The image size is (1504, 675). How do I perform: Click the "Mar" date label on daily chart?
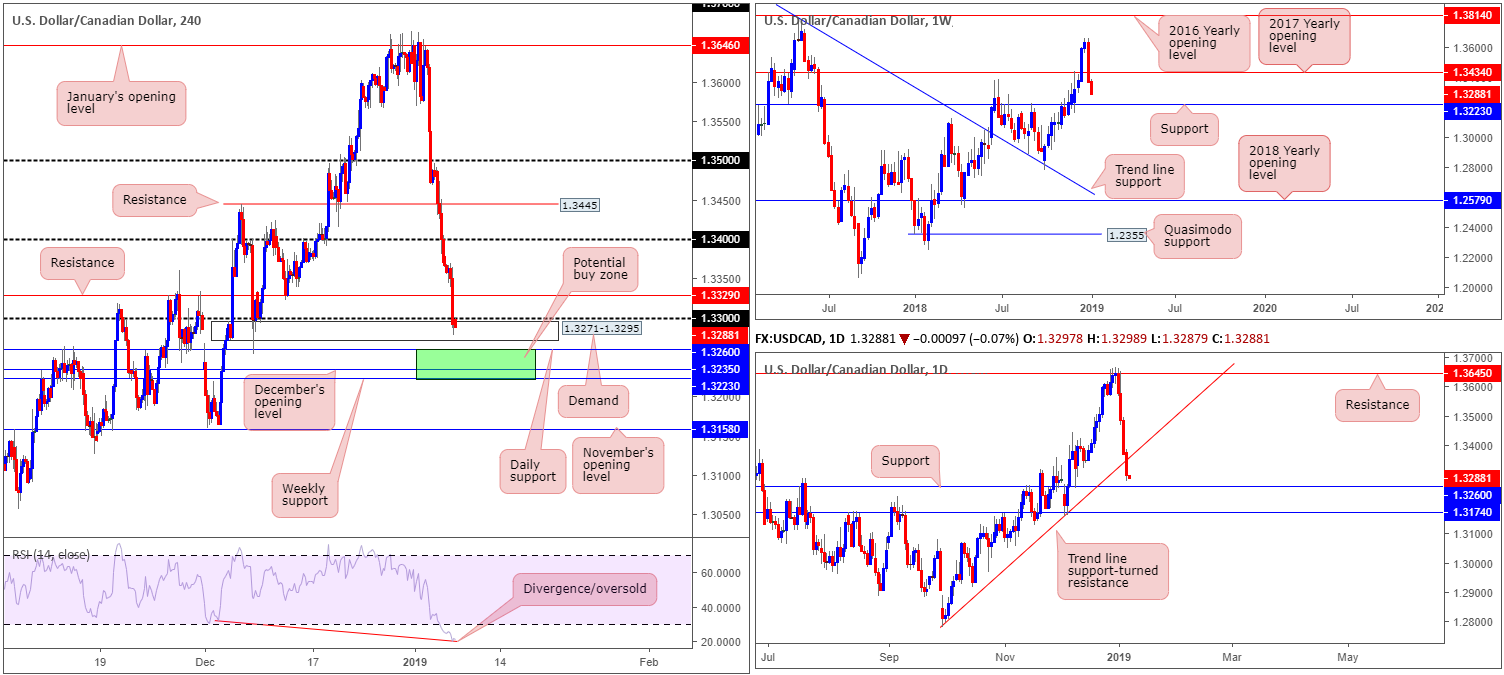[x=1233, y=657]
